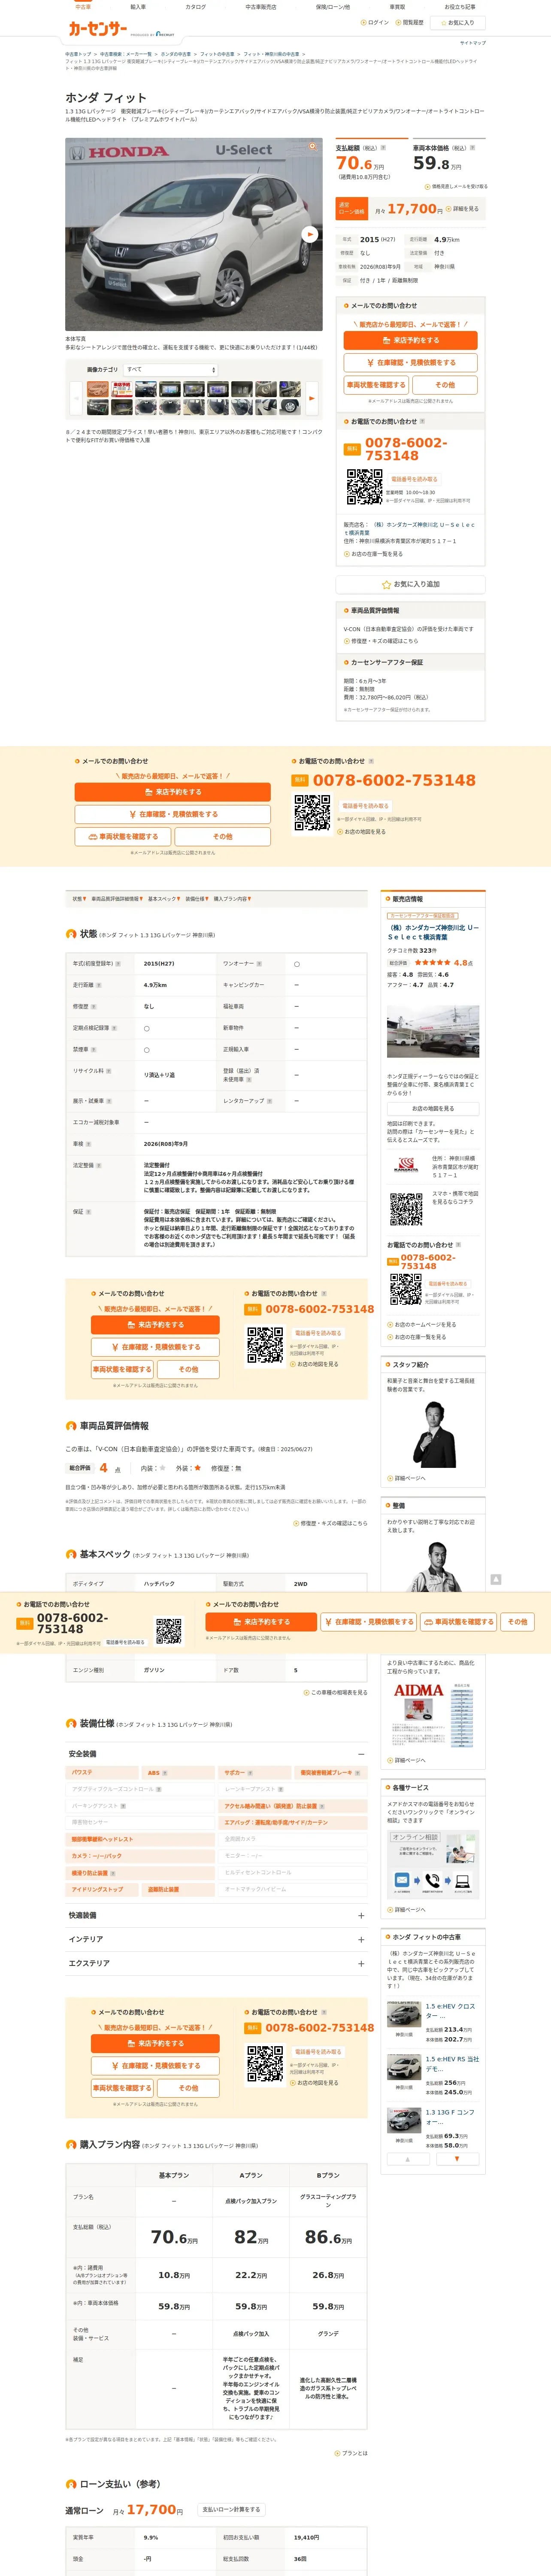Click the help icon next to ワンオーナー row
This screenshot has width=551, height=2576.
coord(259,964)
